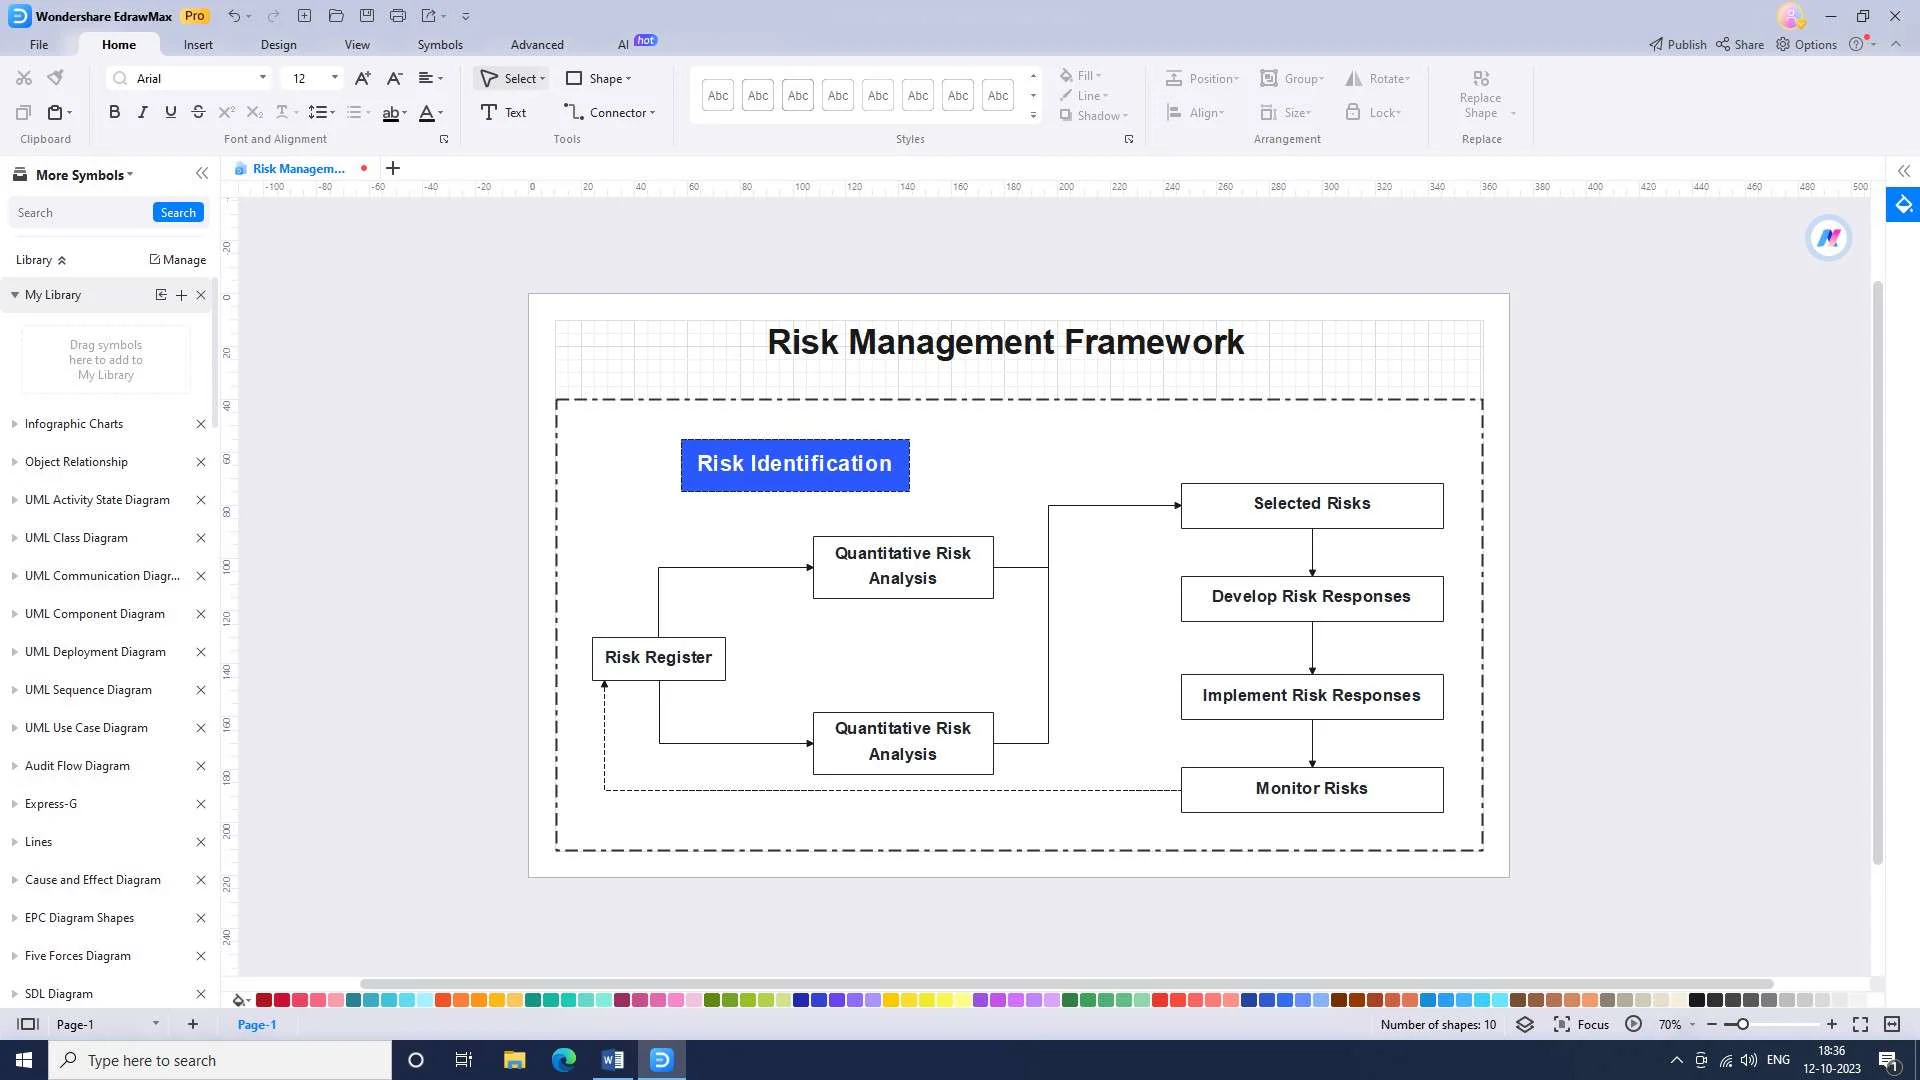The width and height of the screenshot is (1920, 1080).
Task: Toggle underline formatting on selected text
Action: point(169,112)
